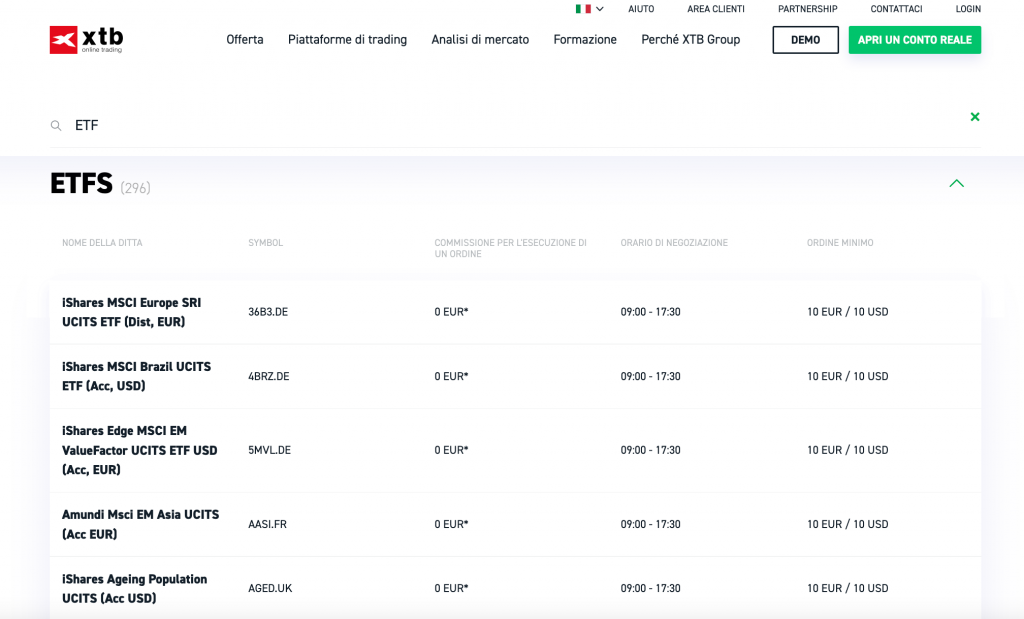The width and height of the screenshot is (1024, 619).
Task: Click the ETF search input field
Action: 516,125
